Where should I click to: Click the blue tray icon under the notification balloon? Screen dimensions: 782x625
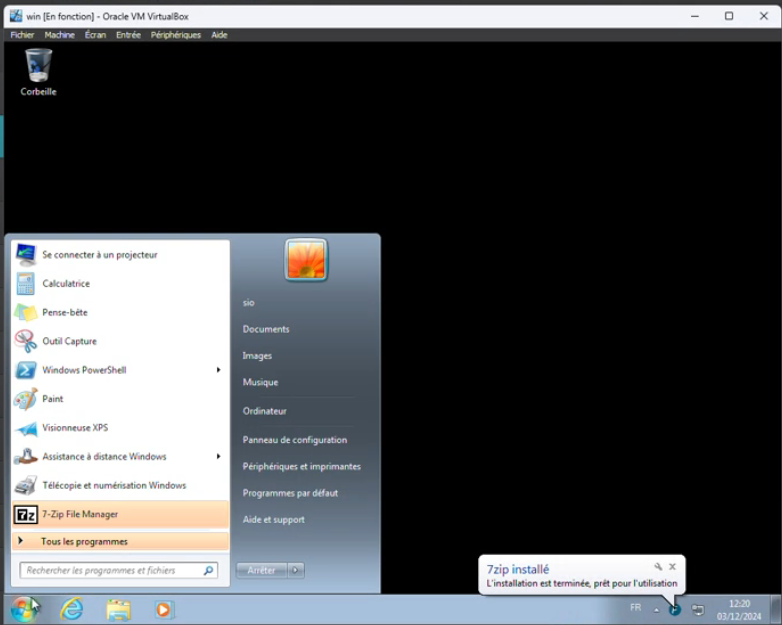click(675, 609)
